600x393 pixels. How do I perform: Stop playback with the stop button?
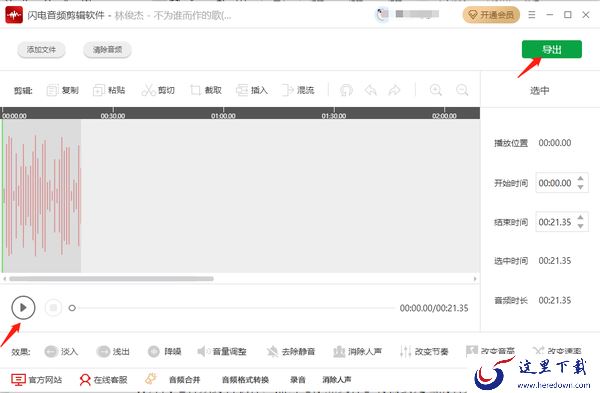(53, 307)
